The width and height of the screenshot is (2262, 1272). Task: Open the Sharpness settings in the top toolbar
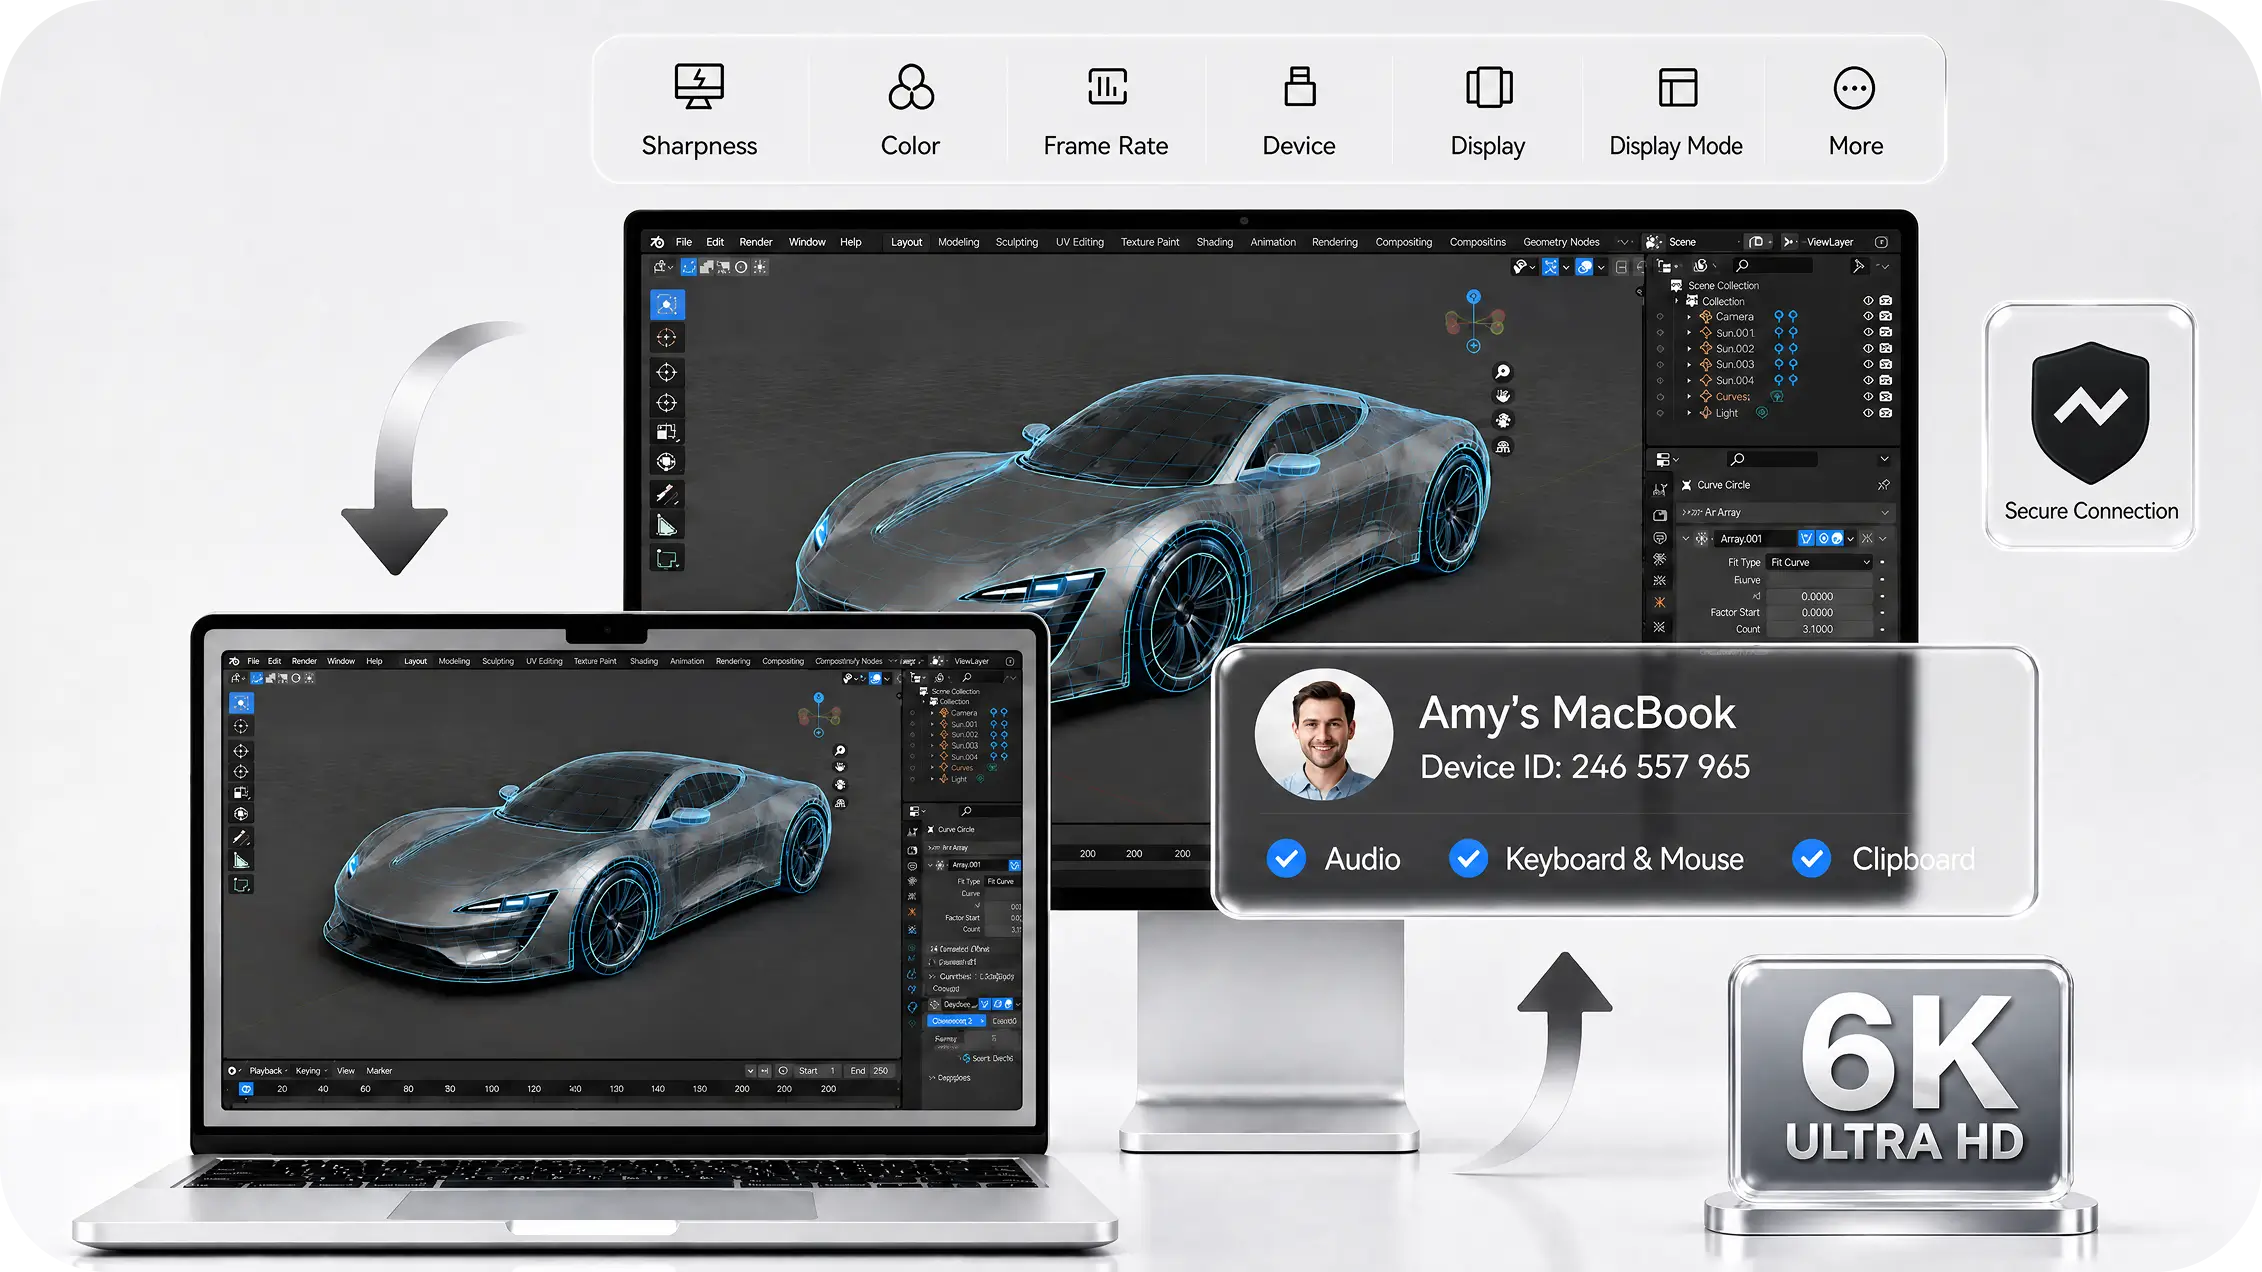point(699,110)
